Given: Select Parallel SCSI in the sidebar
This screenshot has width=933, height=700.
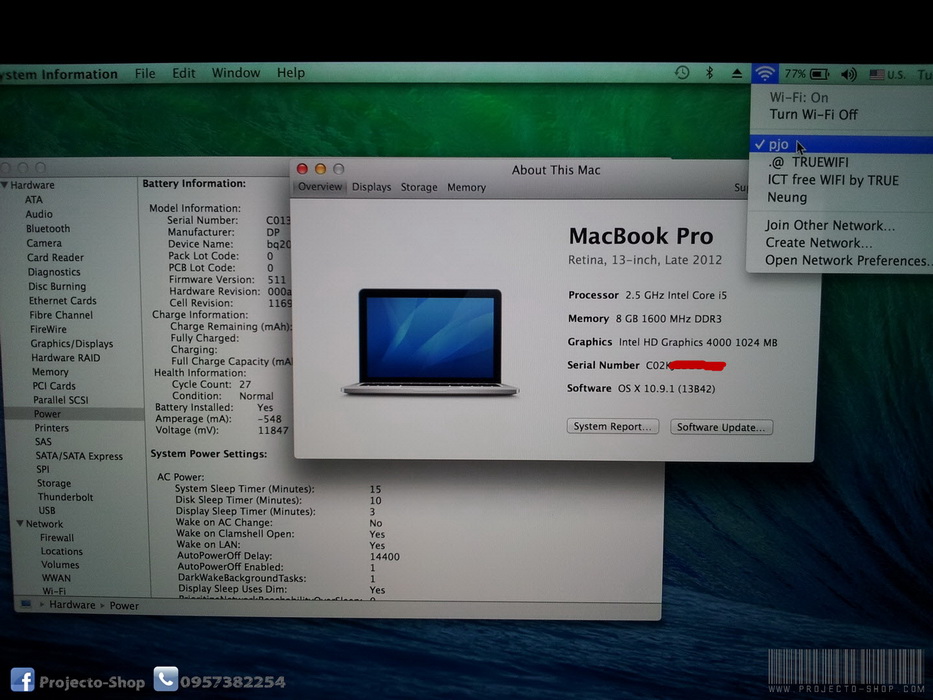Looking at the screenshot, I should point(60,400).
